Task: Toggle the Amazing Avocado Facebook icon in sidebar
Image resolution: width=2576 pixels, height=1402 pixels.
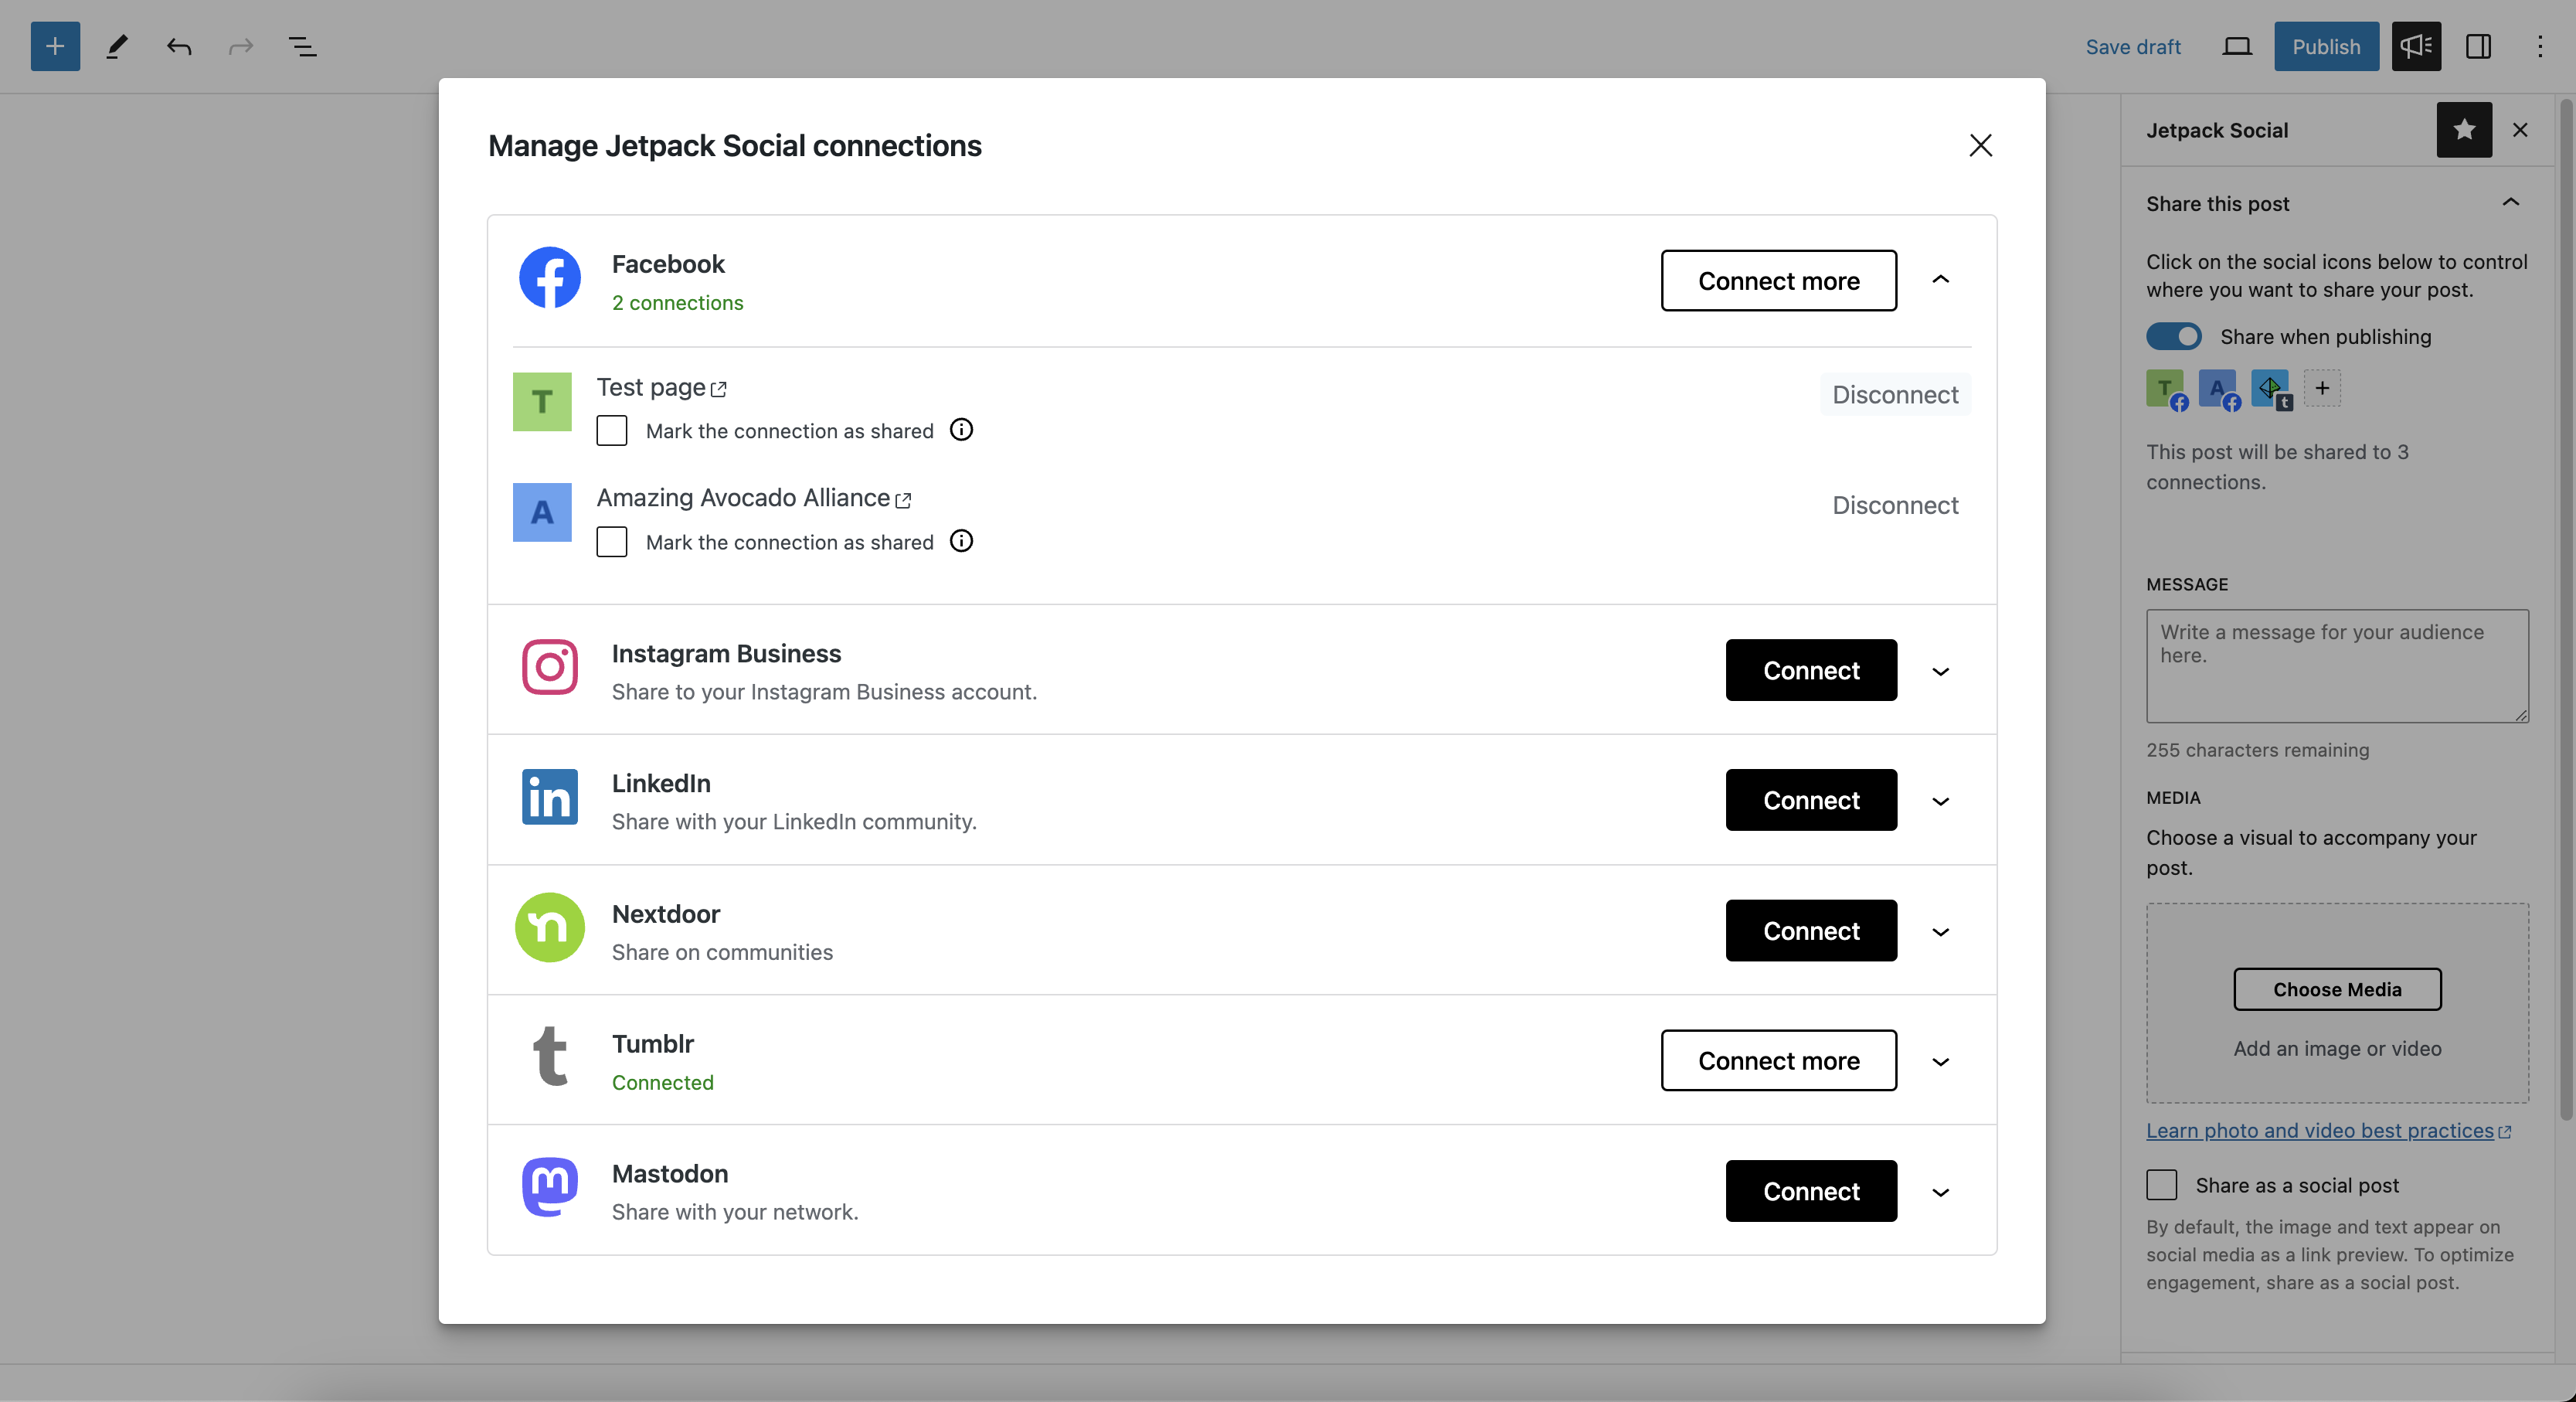Action: [2218, 389]
